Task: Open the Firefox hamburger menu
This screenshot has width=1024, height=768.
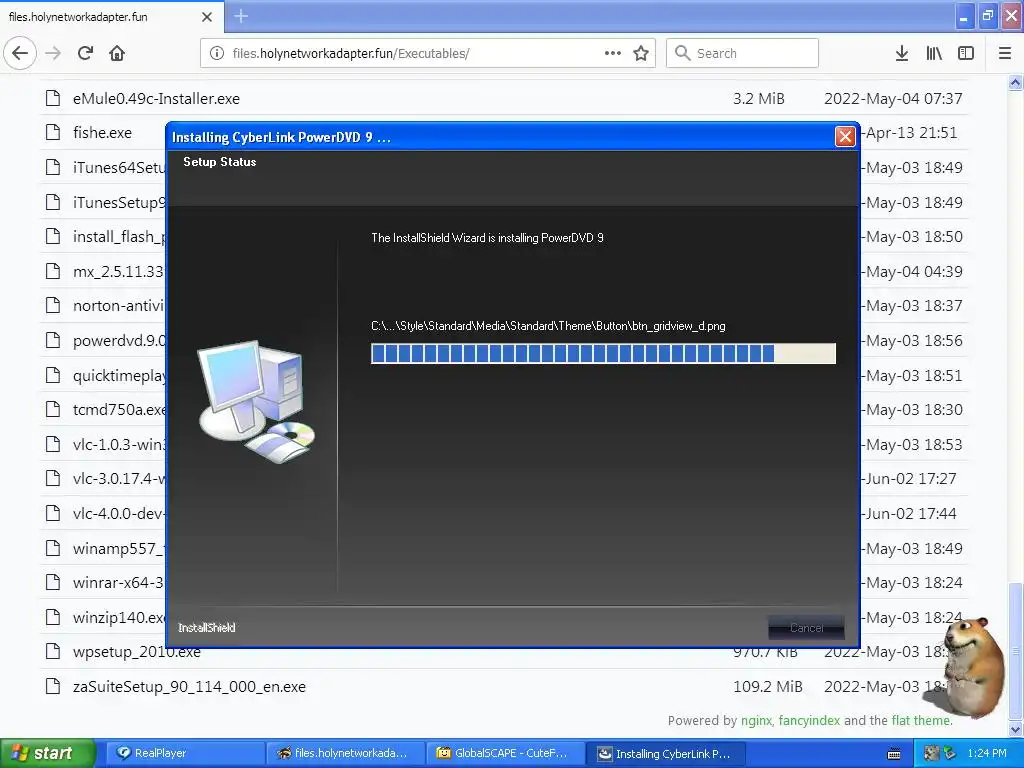Action: pyautogui.click(x=1004, y=53)
